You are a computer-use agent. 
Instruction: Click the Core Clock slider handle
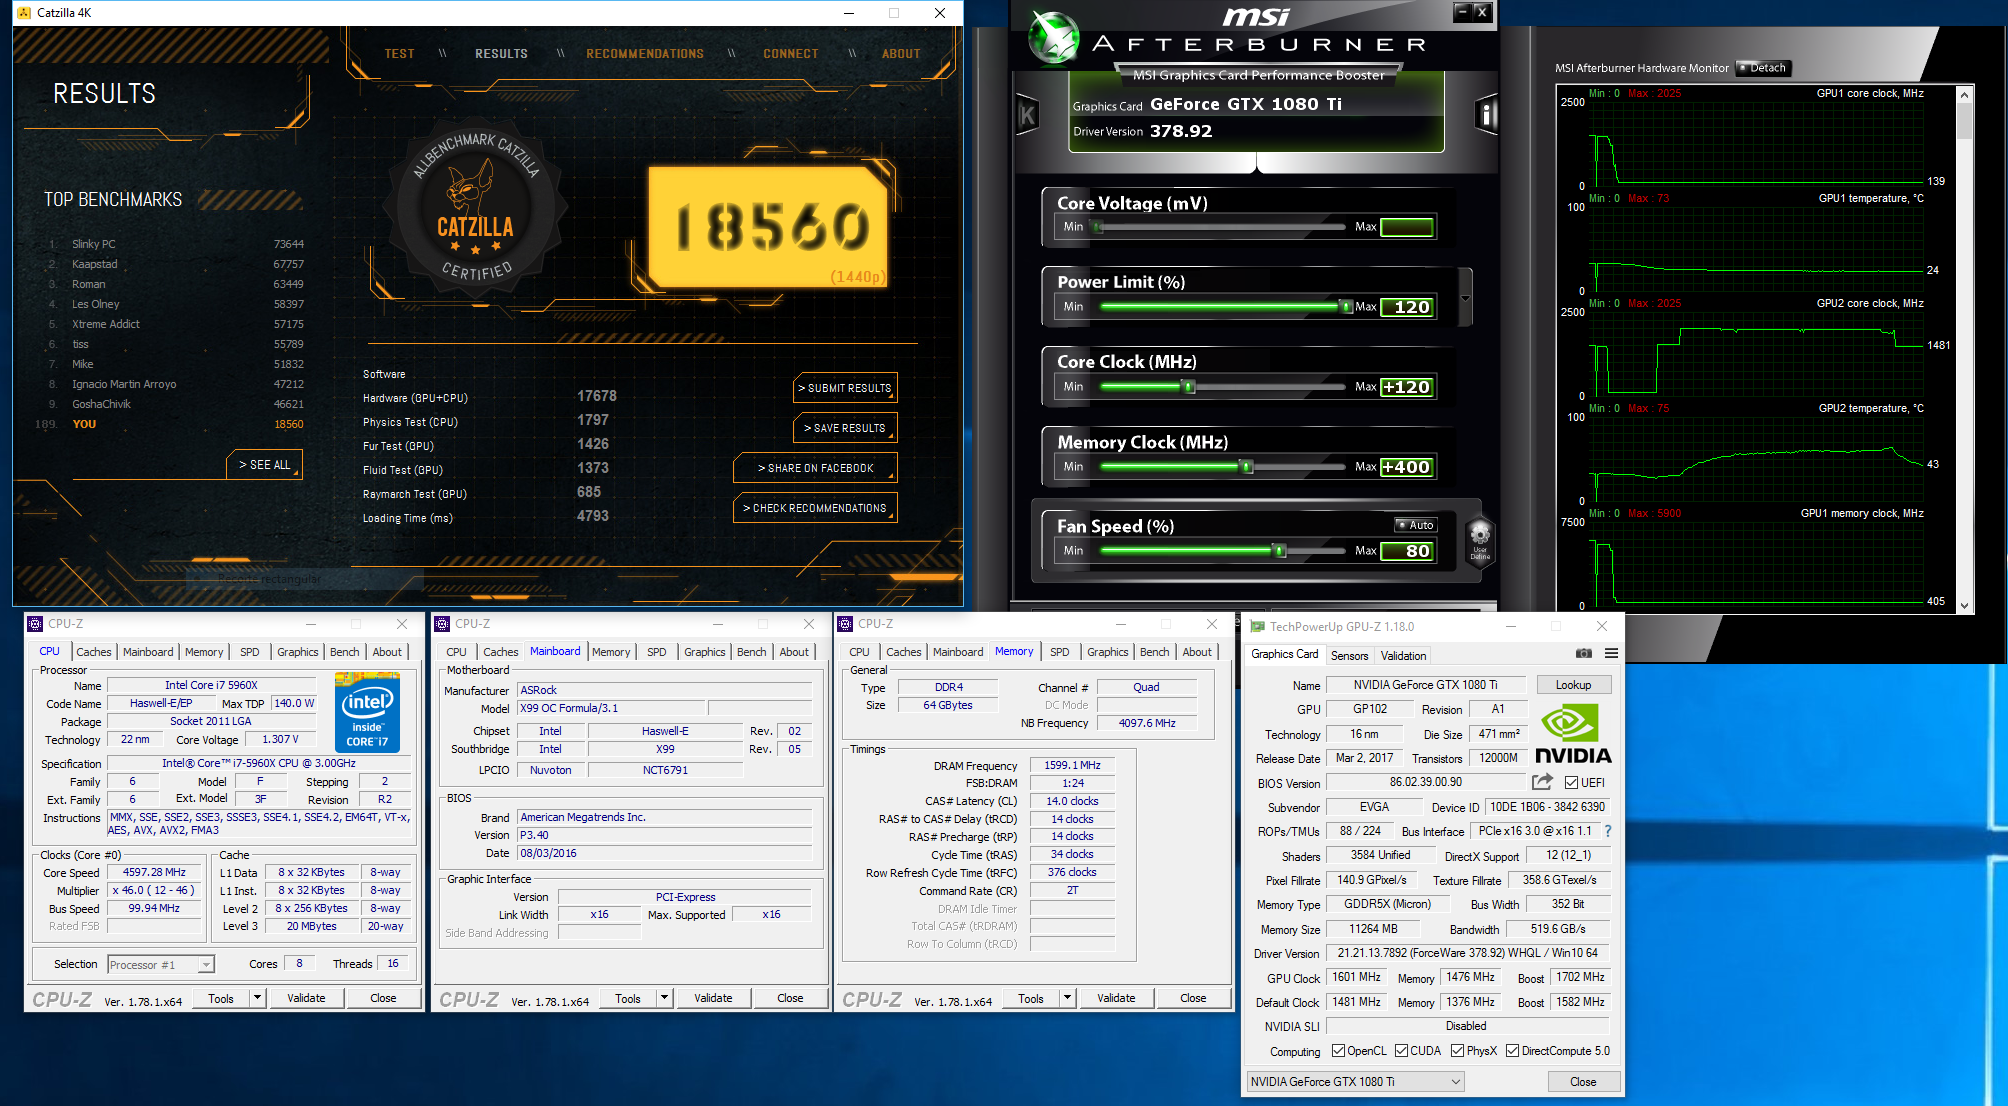(x=1189, y=387)
